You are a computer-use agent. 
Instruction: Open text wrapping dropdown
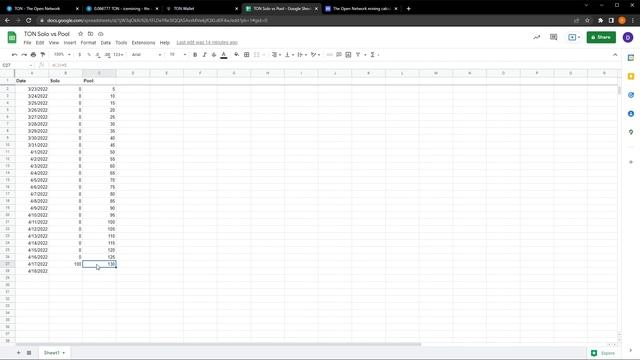(302, 55)
